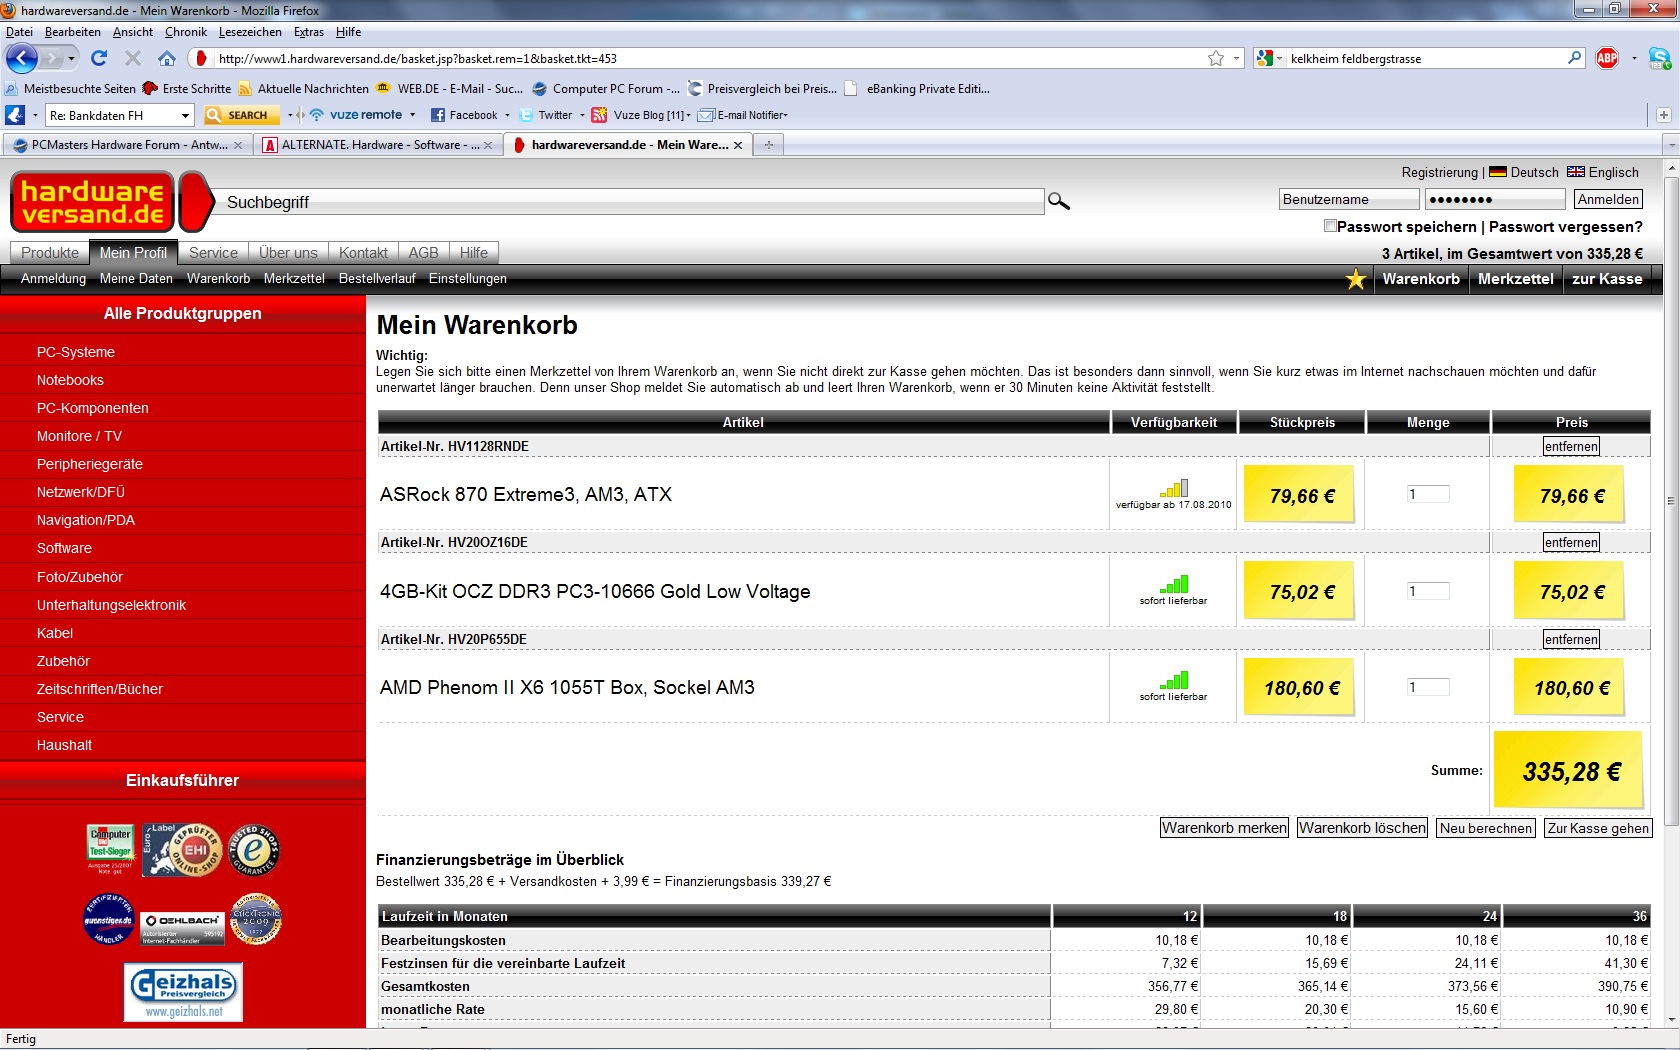Open the back/forward history dropdown arrow
The image size is (1680, 1050).
tap(71, 58)
